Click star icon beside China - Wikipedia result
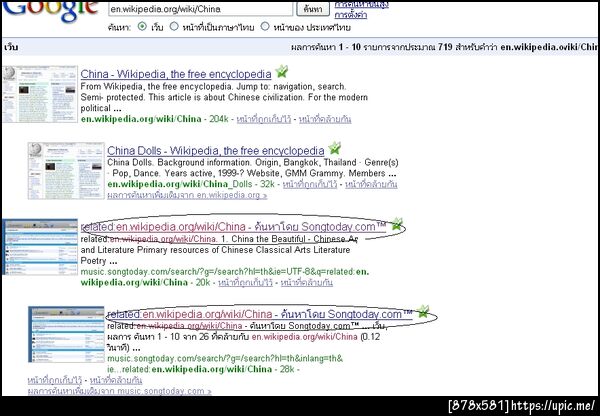 pyautogui.click(x=282, y=71)
